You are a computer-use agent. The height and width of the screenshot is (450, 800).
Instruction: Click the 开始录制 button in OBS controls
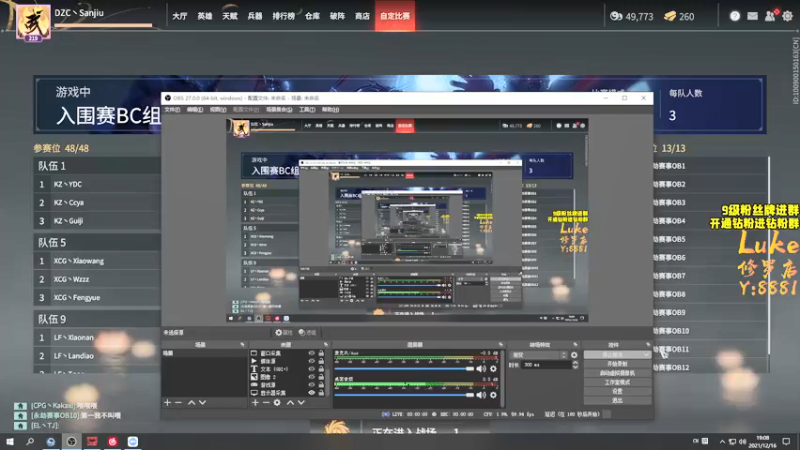617,364
